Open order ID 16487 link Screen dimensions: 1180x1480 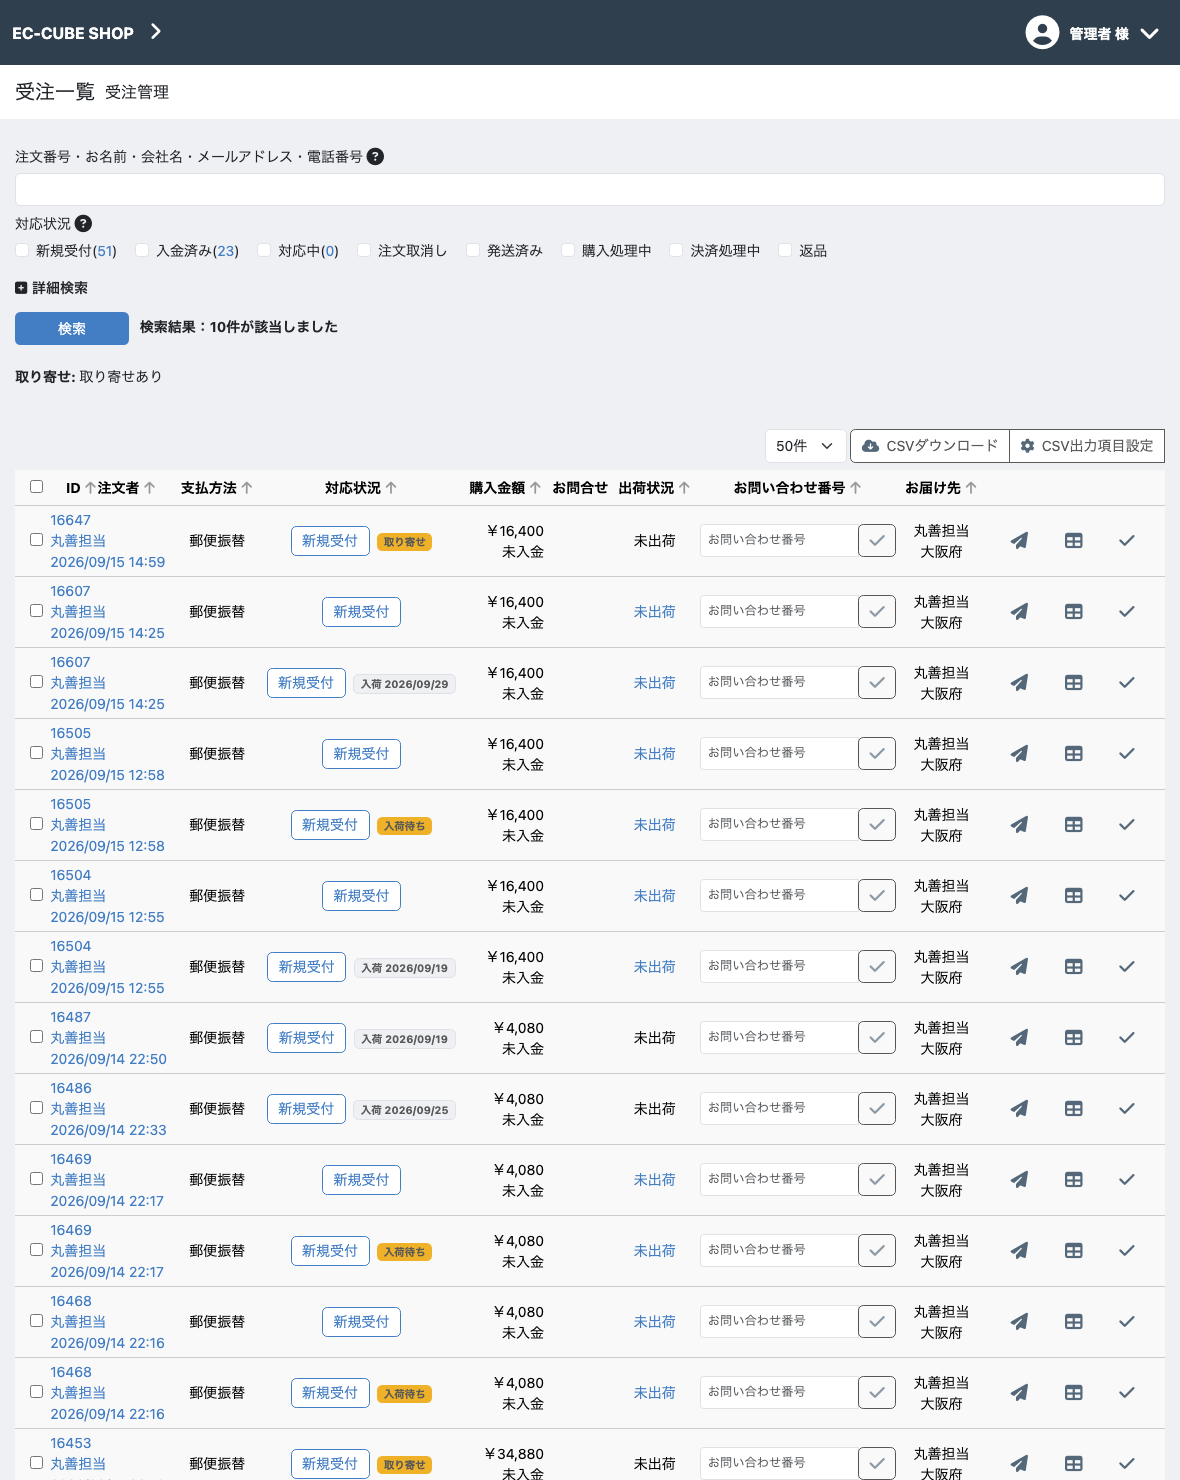click(71, 1017)
